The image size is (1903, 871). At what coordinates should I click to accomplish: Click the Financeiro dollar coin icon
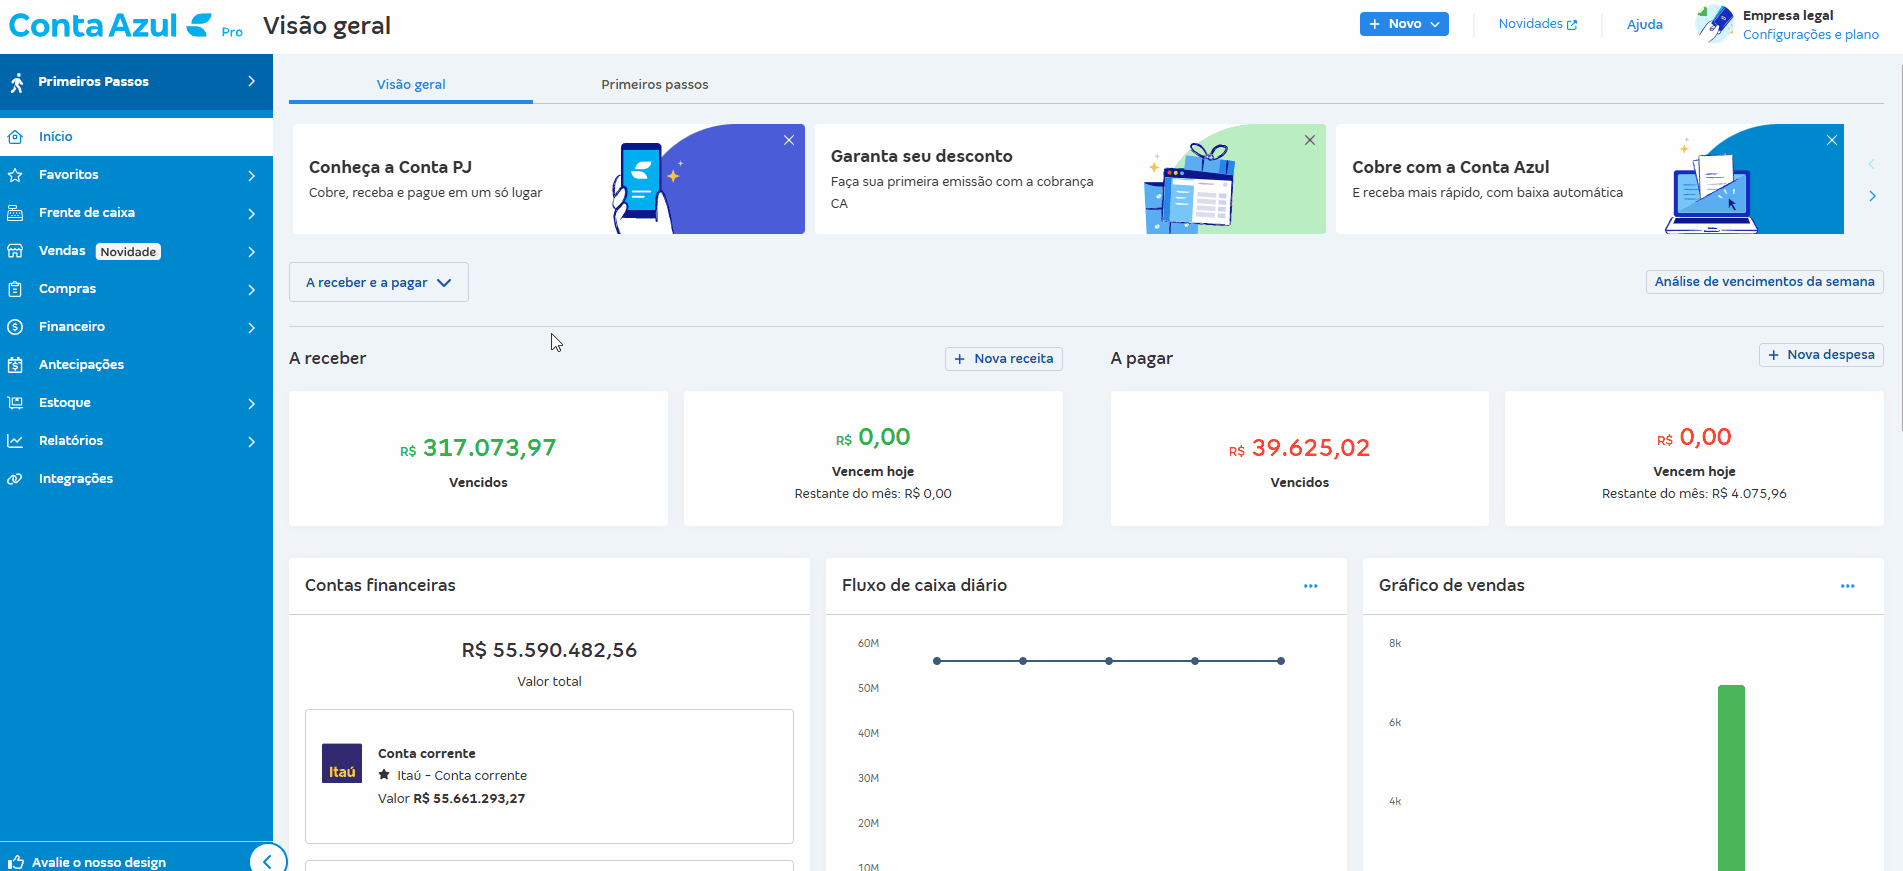[15, 327]
